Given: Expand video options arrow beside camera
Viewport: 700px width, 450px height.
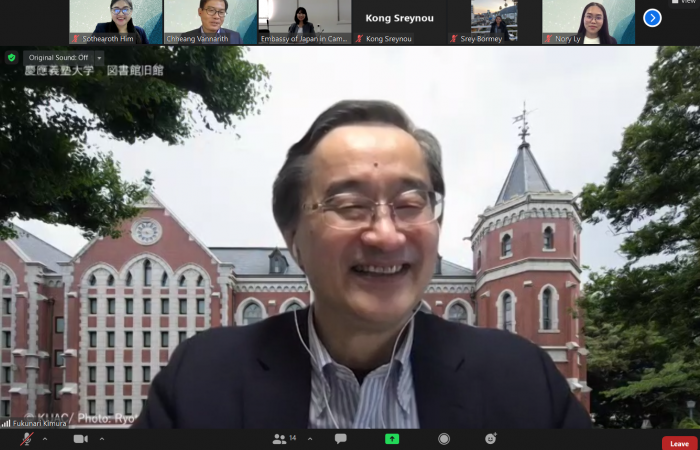Looking at the screenshot, I should [x=101, y=439].
